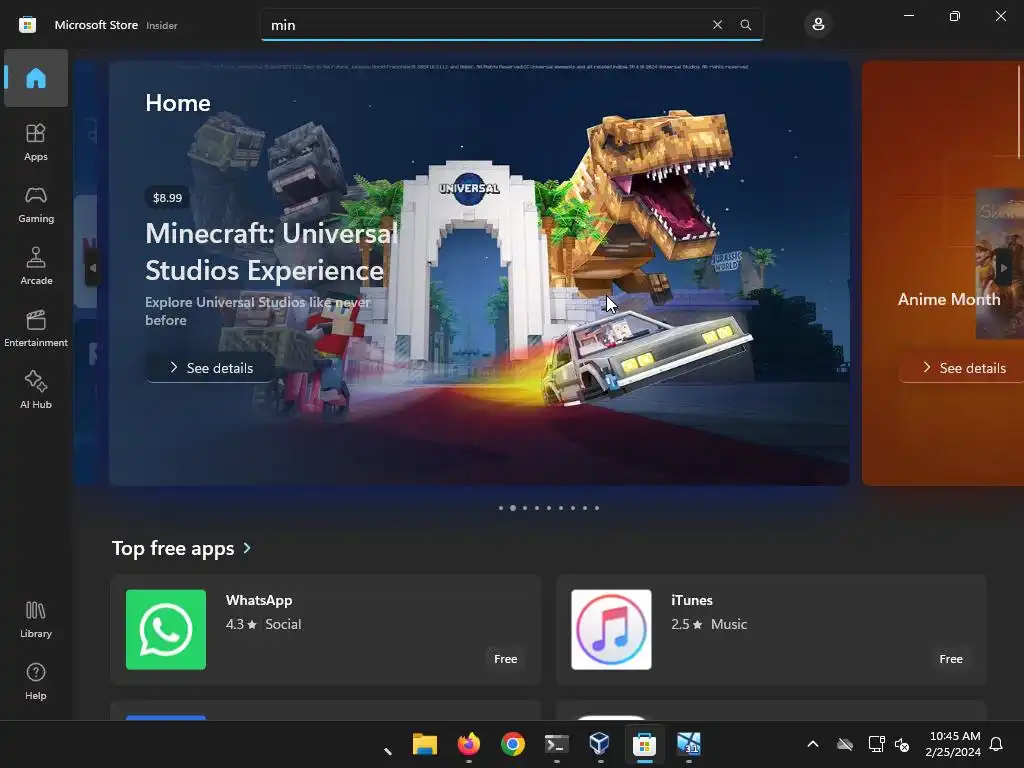
Task: Open Minecraft: Universal Studios Experience banner
Action: (x=479, y=273)
